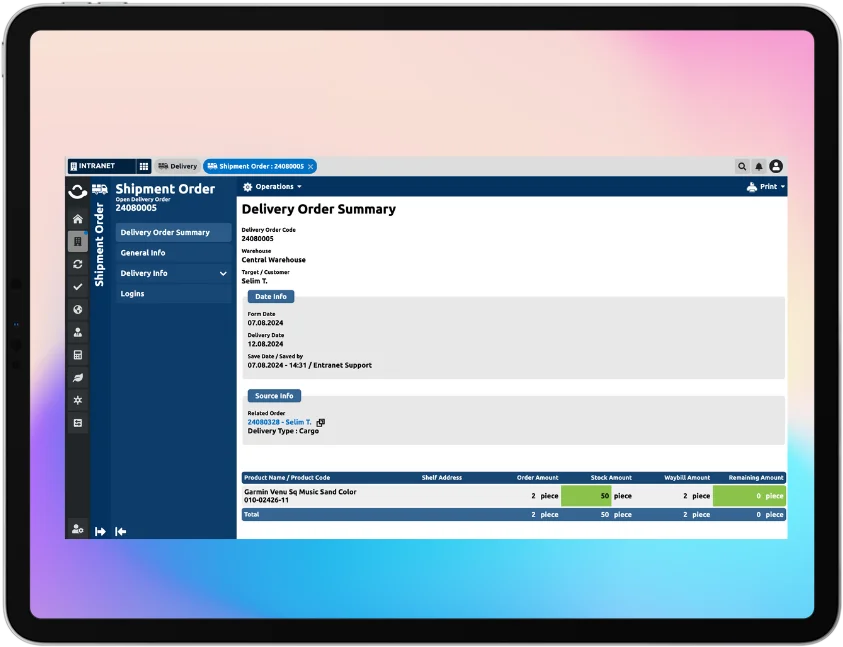This screenshot has width=843, height=647.
Task: Click the user settings icon at sidebar bottom
Action: [x=78, y=529]
